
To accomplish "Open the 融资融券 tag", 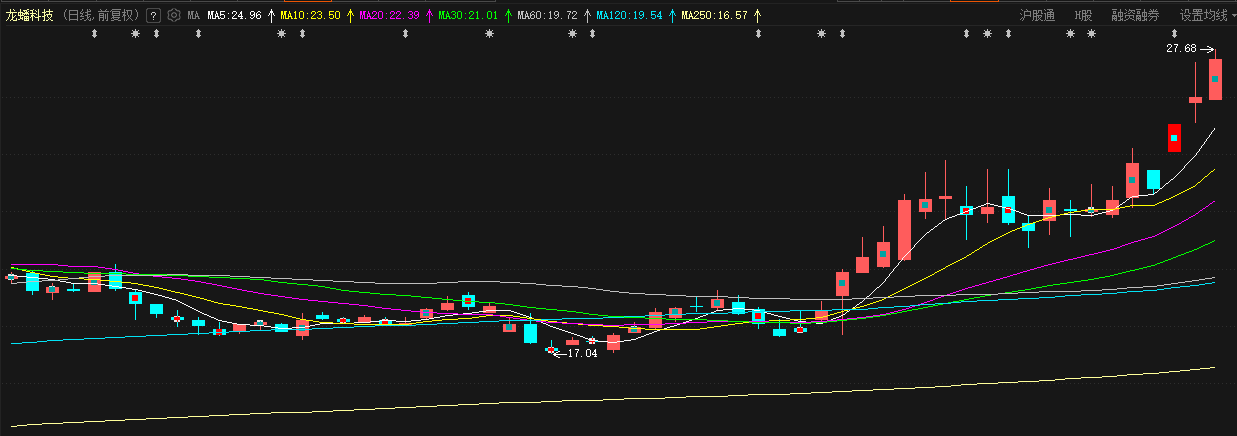I will (1135, 15).
